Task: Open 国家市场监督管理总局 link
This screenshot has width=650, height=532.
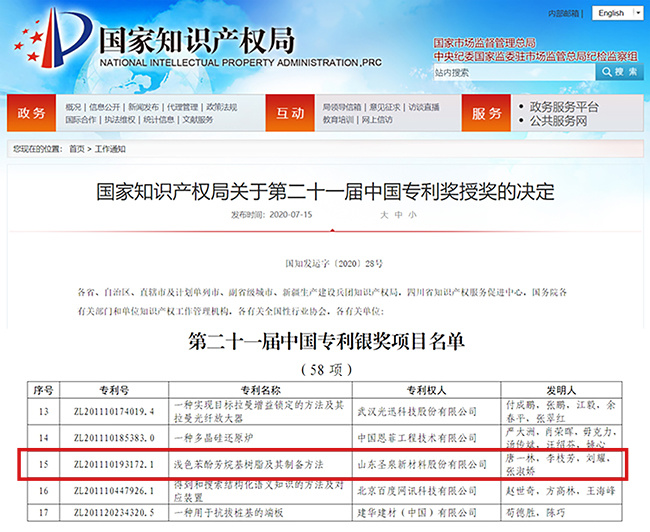Action: (484, 44)
